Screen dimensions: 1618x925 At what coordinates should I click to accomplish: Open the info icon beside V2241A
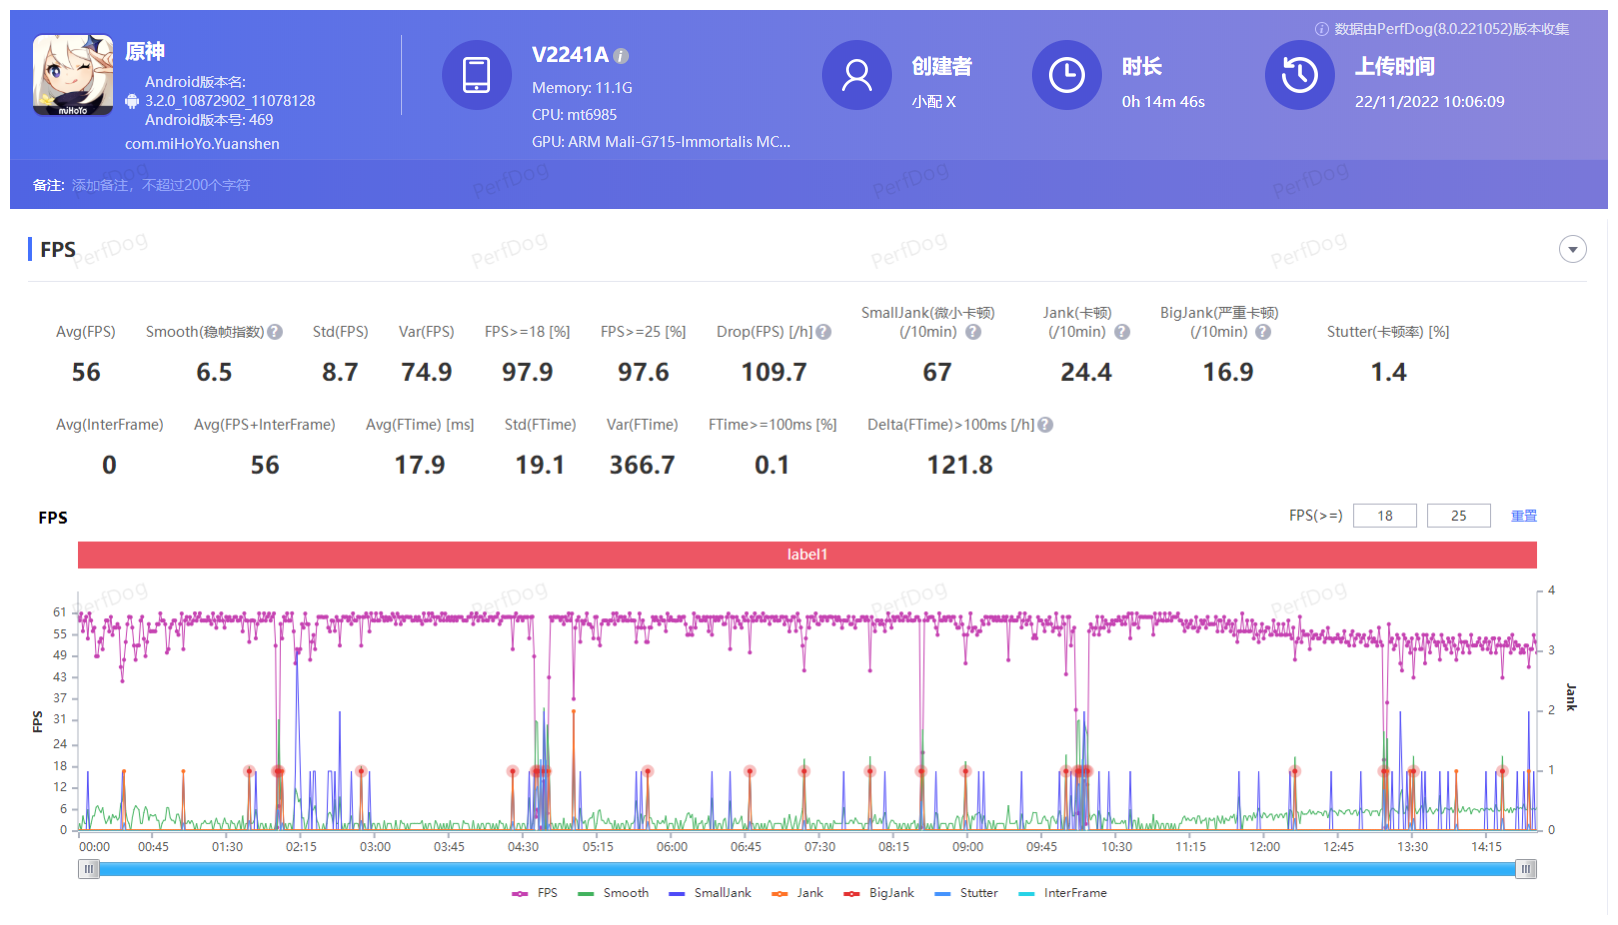(621, 56)
